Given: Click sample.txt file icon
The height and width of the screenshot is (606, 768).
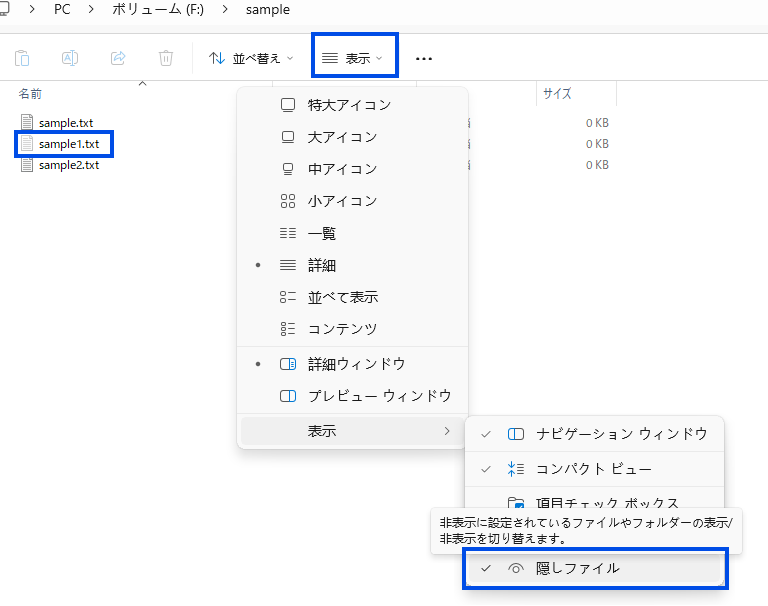Looking at the screenshot, I should click(27, 122).
